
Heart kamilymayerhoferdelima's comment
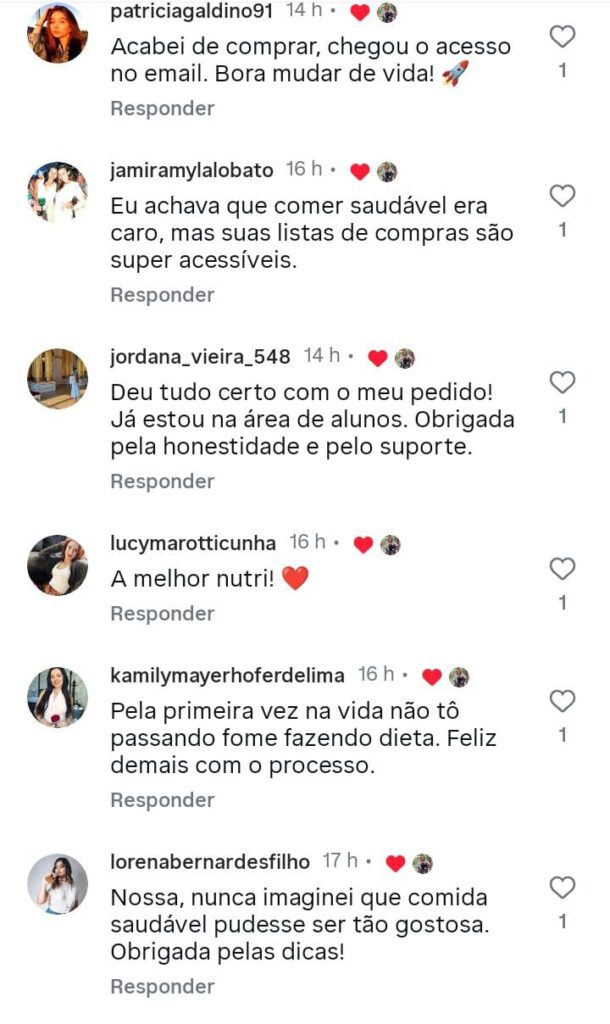pyautogui.click(x=563, y=700)
